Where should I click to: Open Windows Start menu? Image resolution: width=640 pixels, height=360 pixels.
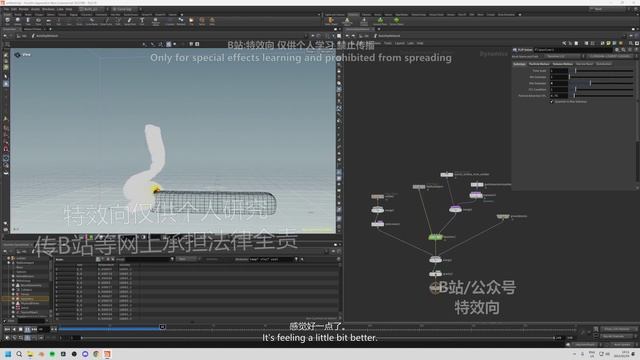coord(8,354)
